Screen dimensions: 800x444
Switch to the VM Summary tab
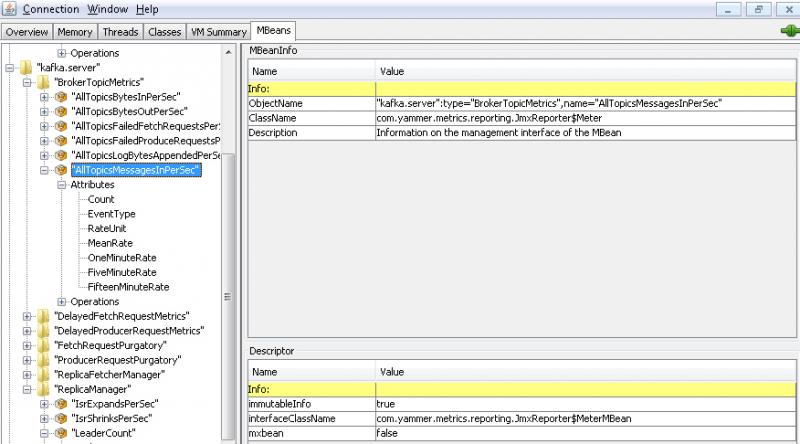tap(218, 32)
